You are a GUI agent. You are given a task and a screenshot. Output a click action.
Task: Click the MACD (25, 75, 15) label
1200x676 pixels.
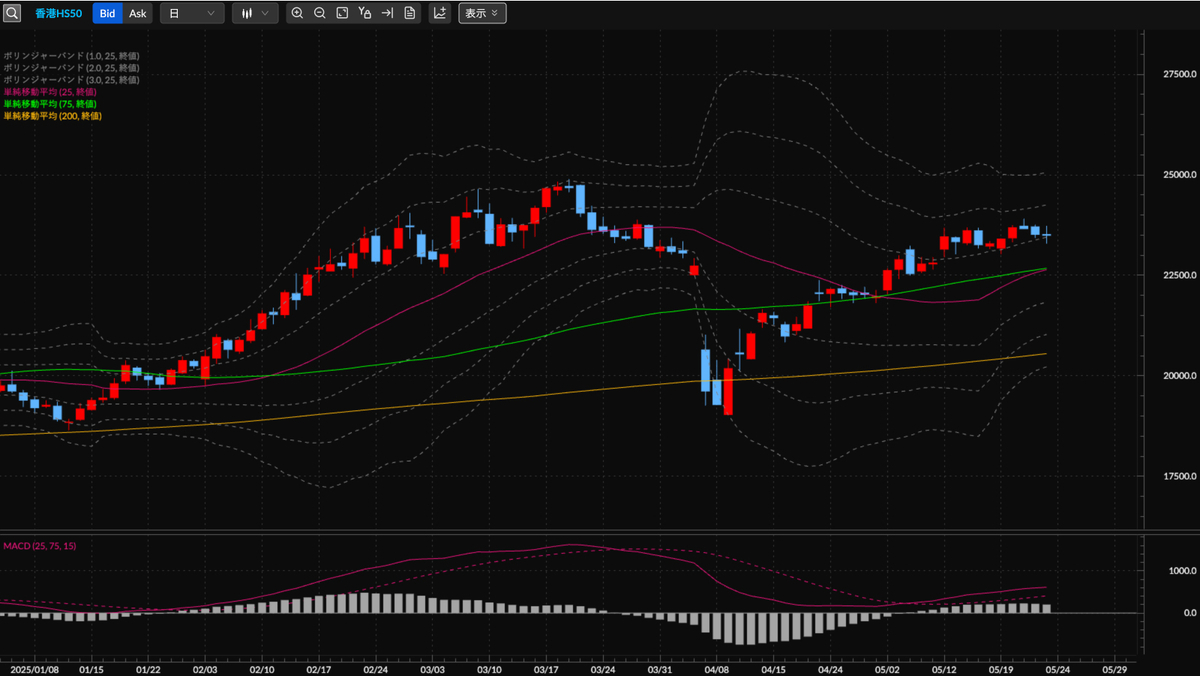coord(41,546)
